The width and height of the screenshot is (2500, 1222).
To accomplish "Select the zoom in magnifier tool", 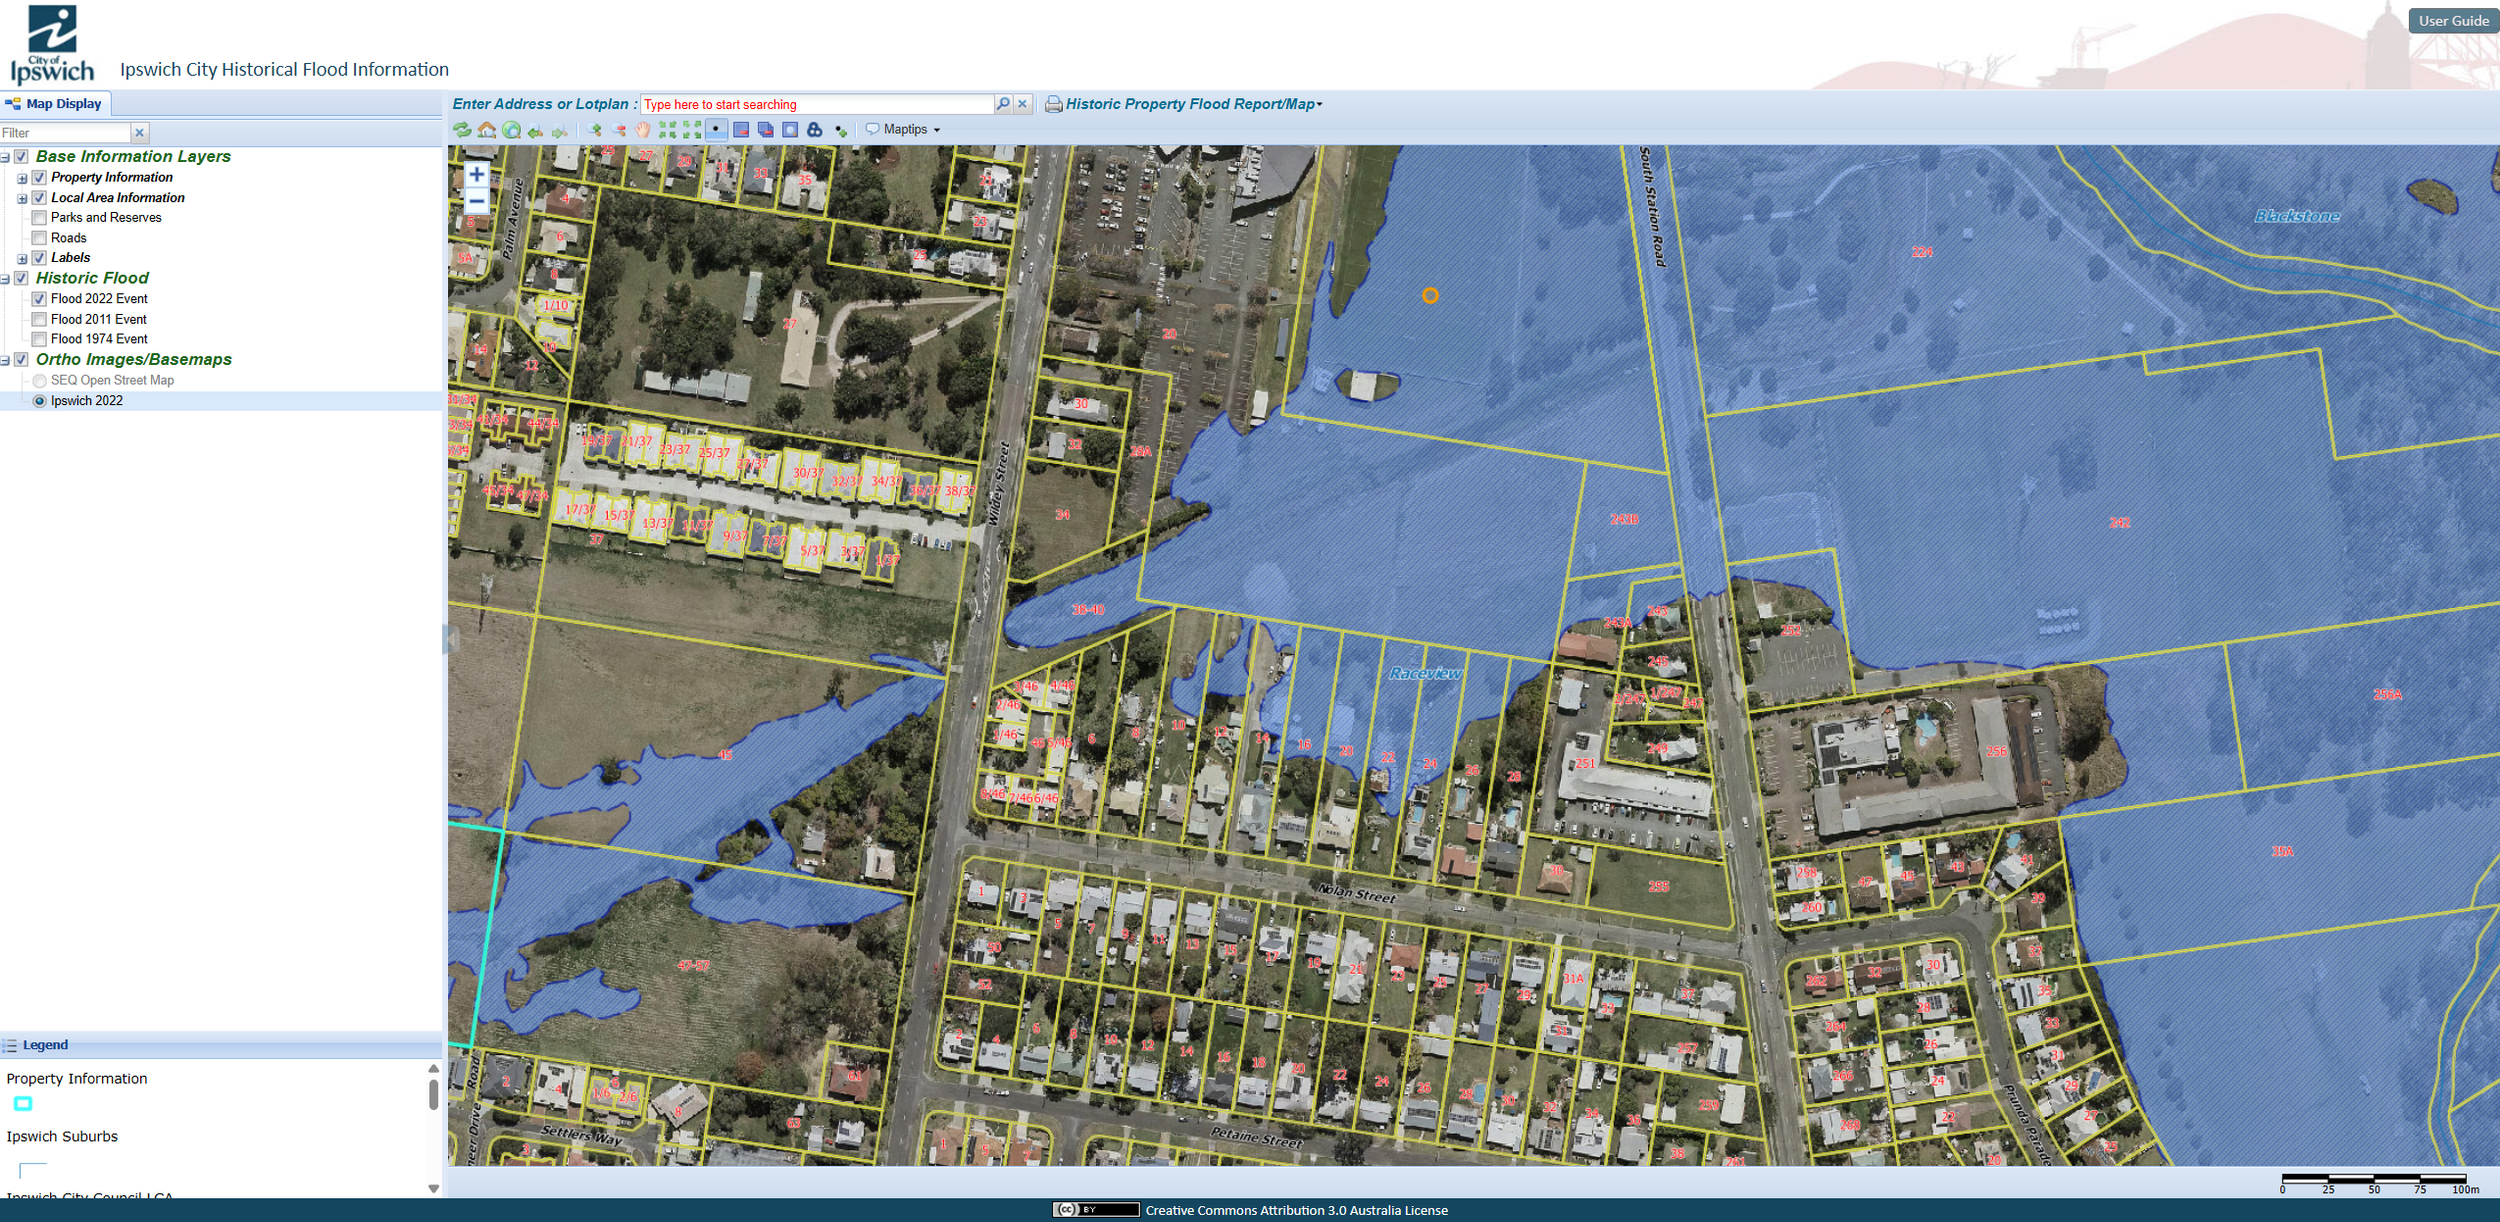I will tap(595, 130).
